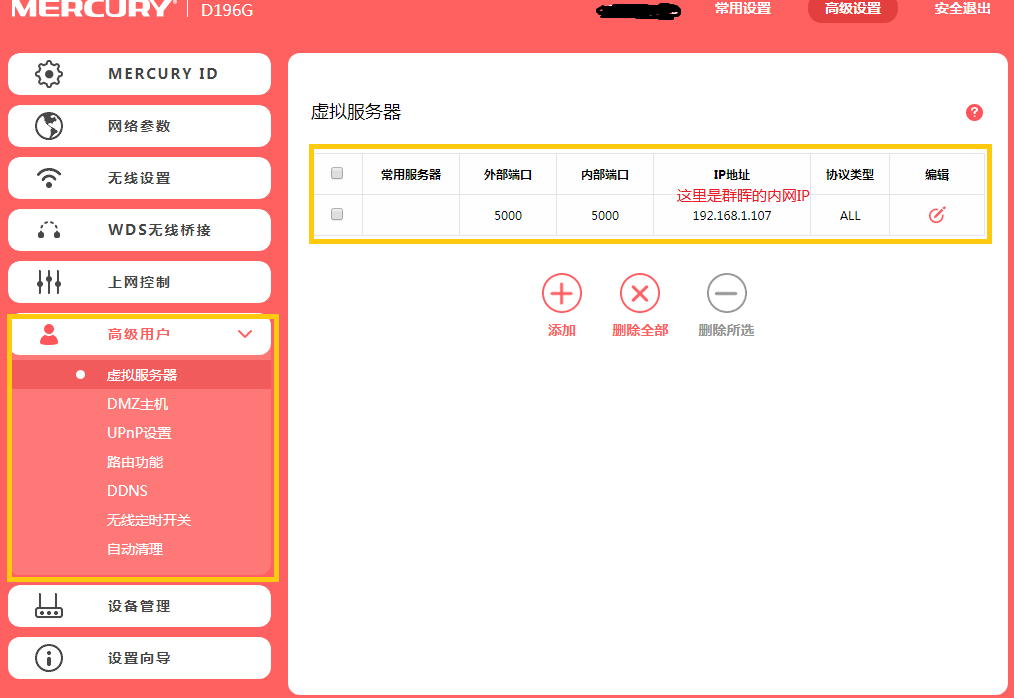Select 高级设置 in the top bar
This screenshot has width=1014, height=698.
point(852,11)
